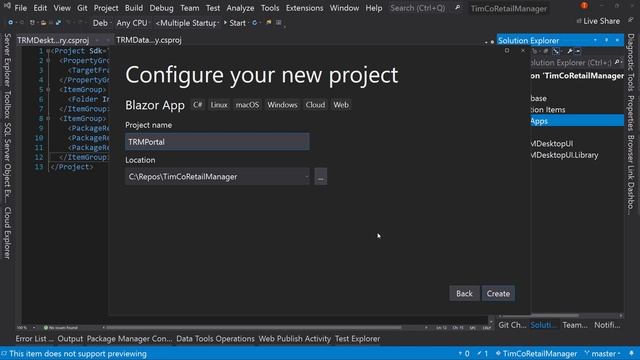Viewport: 640px width, 360px height.
Task: Click the folder icon after Start button
Action: [269, 23]
